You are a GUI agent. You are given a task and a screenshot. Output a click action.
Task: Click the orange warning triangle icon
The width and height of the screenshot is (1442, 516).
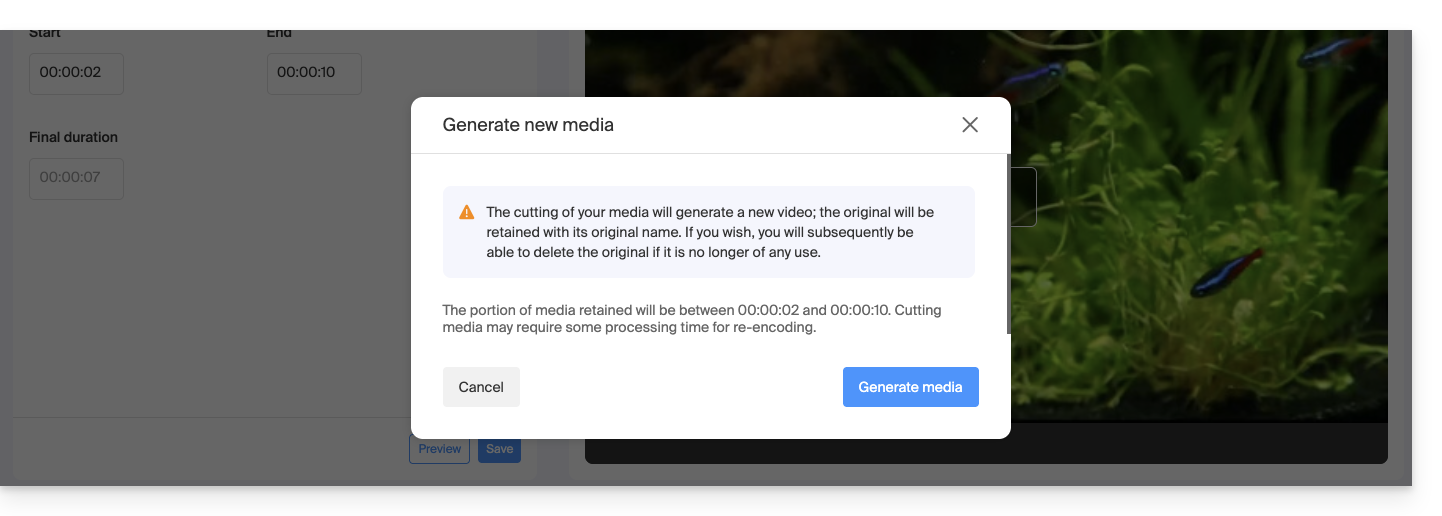tap(466, 212)
